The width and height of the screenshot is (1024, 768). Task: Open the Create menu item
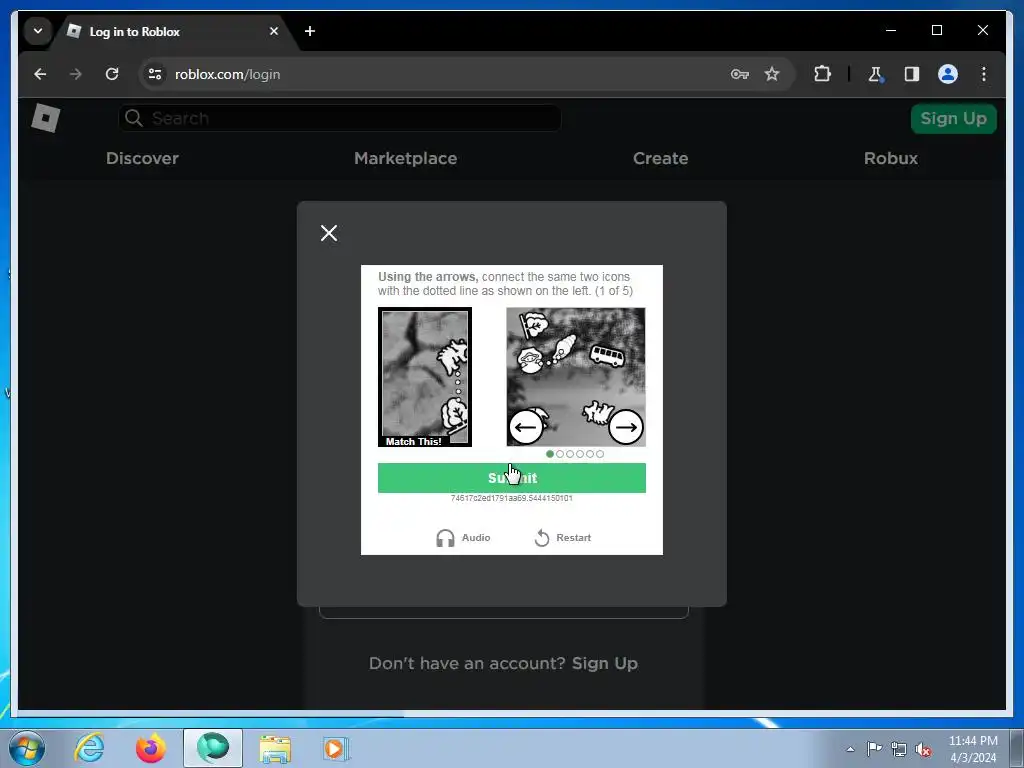pos(660,158)
